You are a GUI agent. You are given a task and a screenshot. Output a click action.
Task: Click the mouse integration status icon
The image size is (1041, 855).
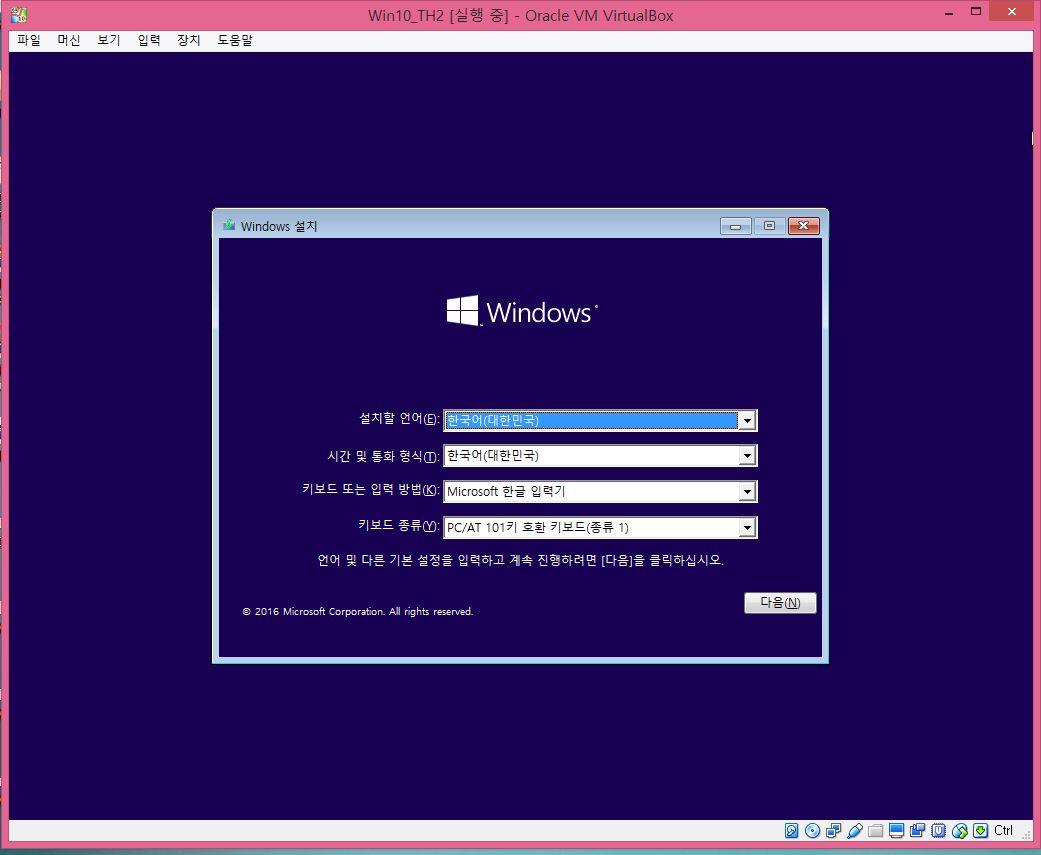coord(960,830)
